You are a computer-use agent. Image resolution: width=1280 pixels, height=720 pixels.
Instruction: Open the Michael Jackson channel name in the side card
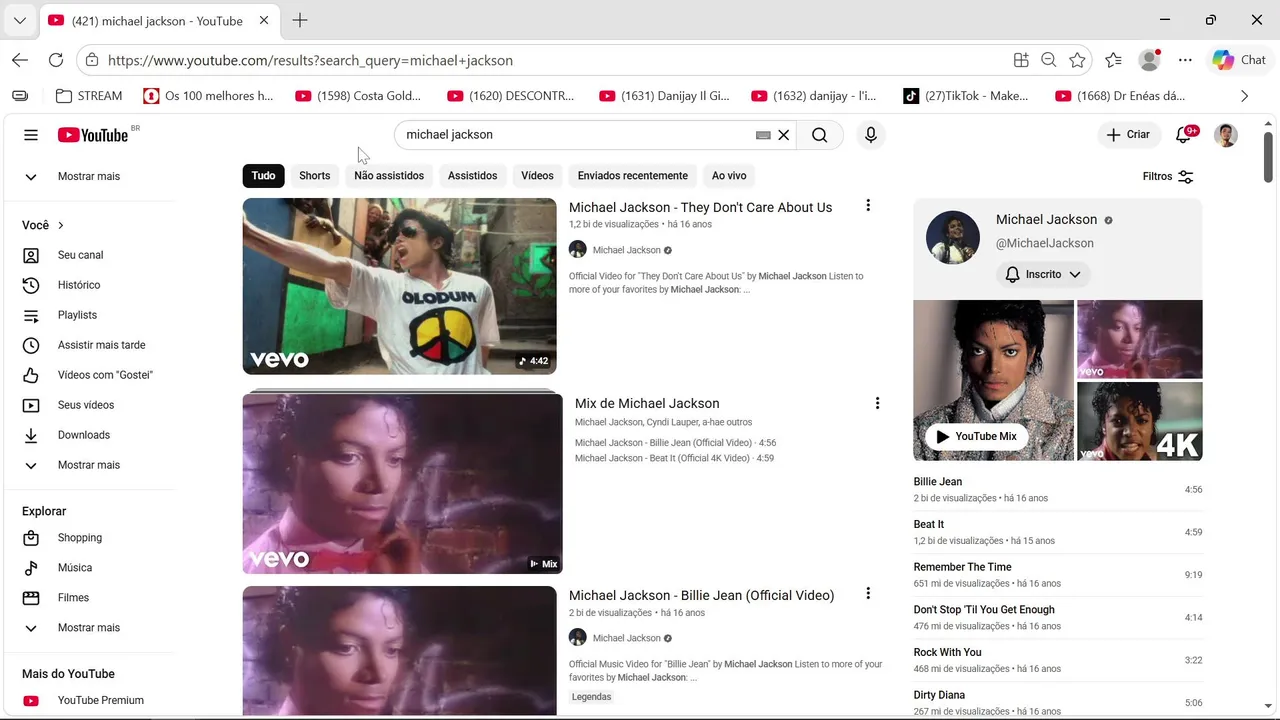pos(1046,220)
